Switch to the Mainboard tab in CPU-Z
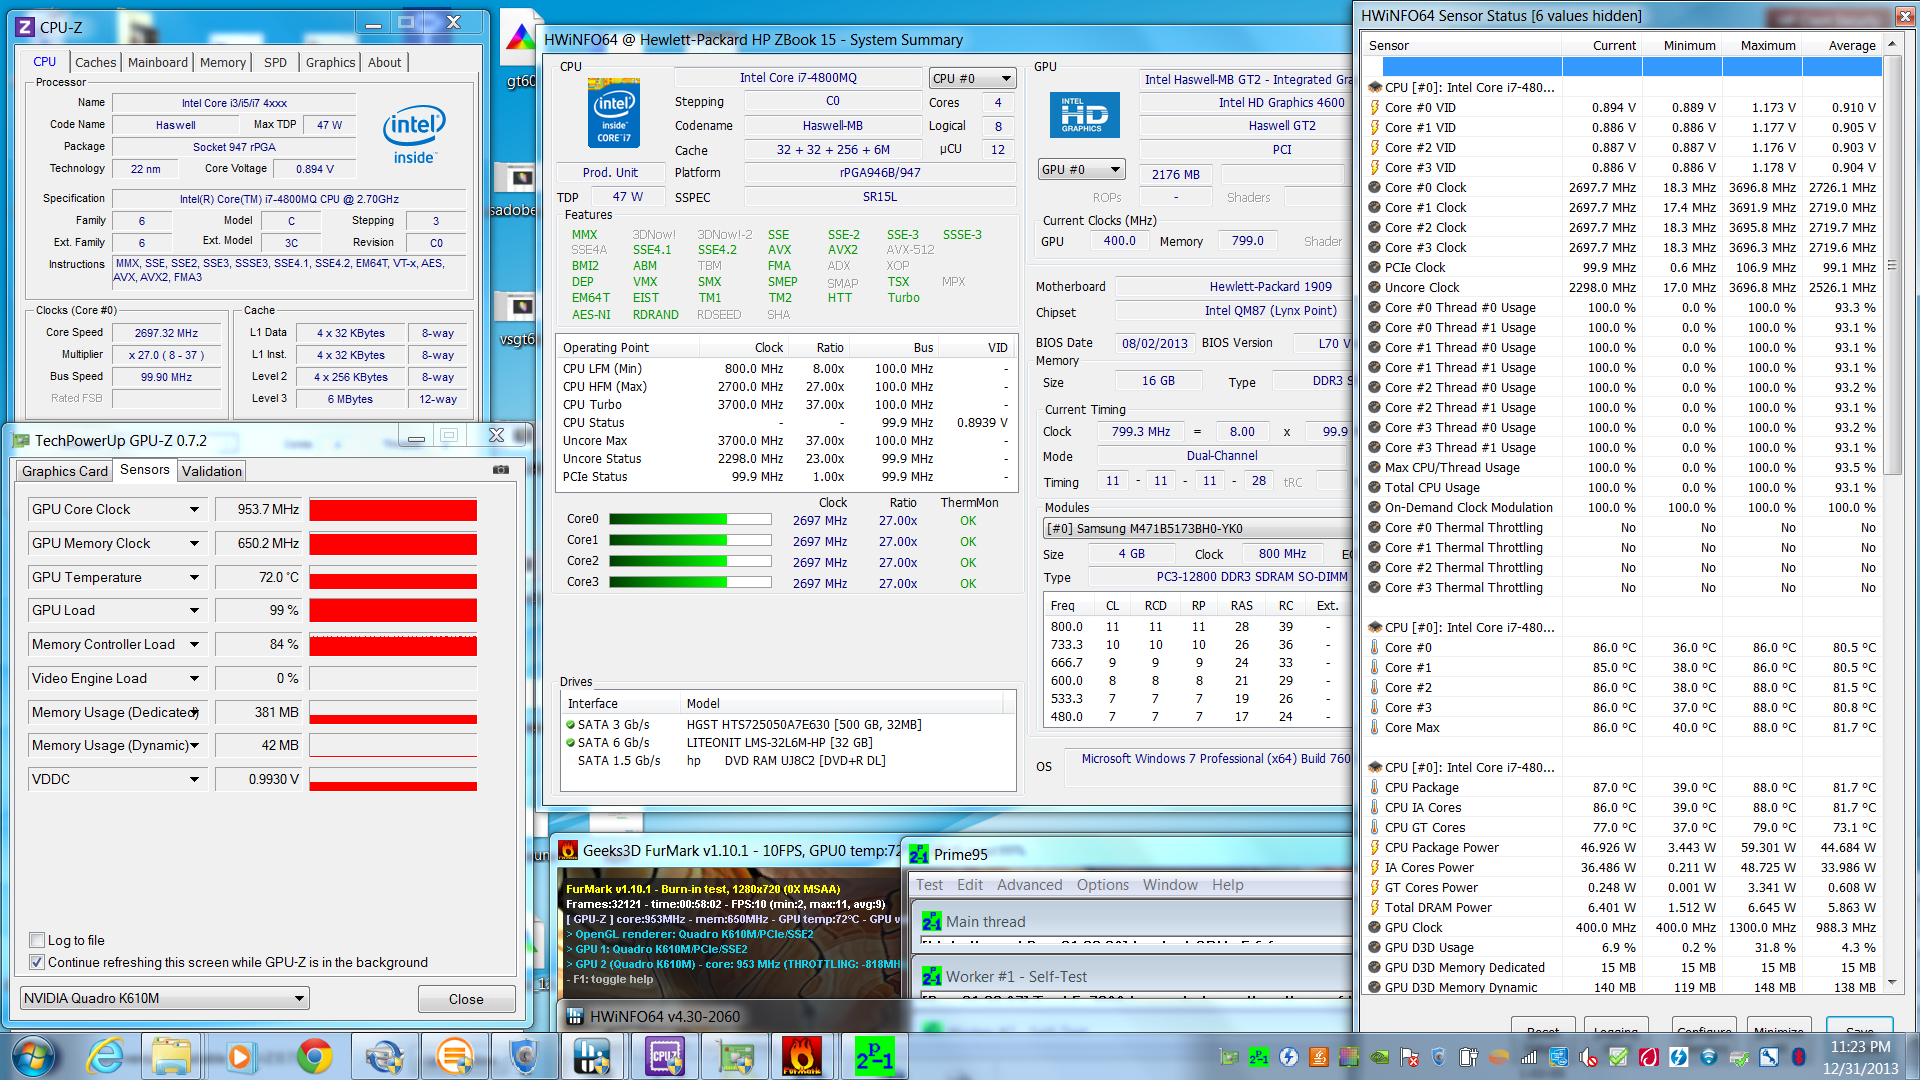 click(x=157, y=62)
